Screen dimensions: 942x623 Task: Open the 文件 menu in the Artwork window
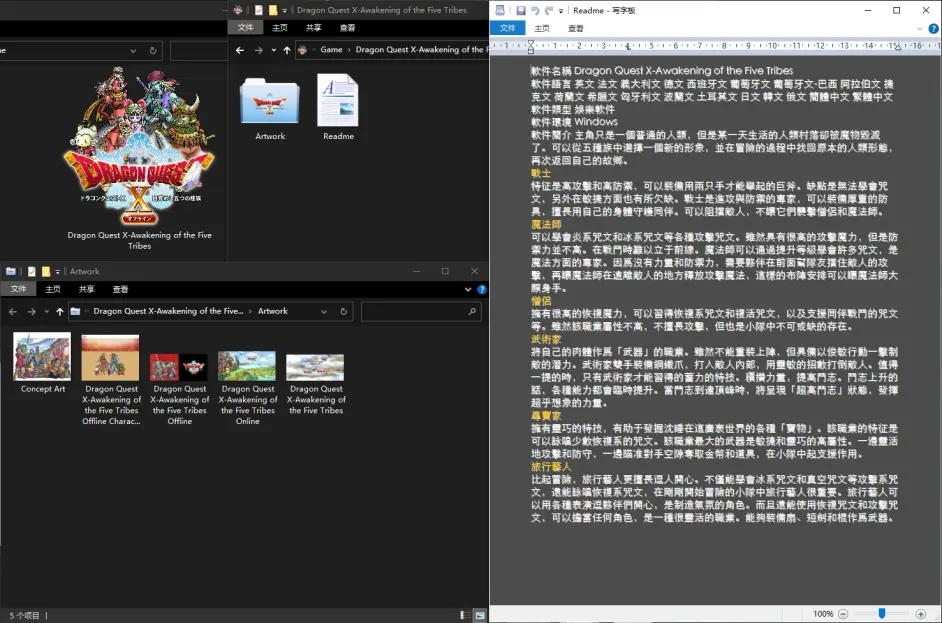(x=19, y=288)
